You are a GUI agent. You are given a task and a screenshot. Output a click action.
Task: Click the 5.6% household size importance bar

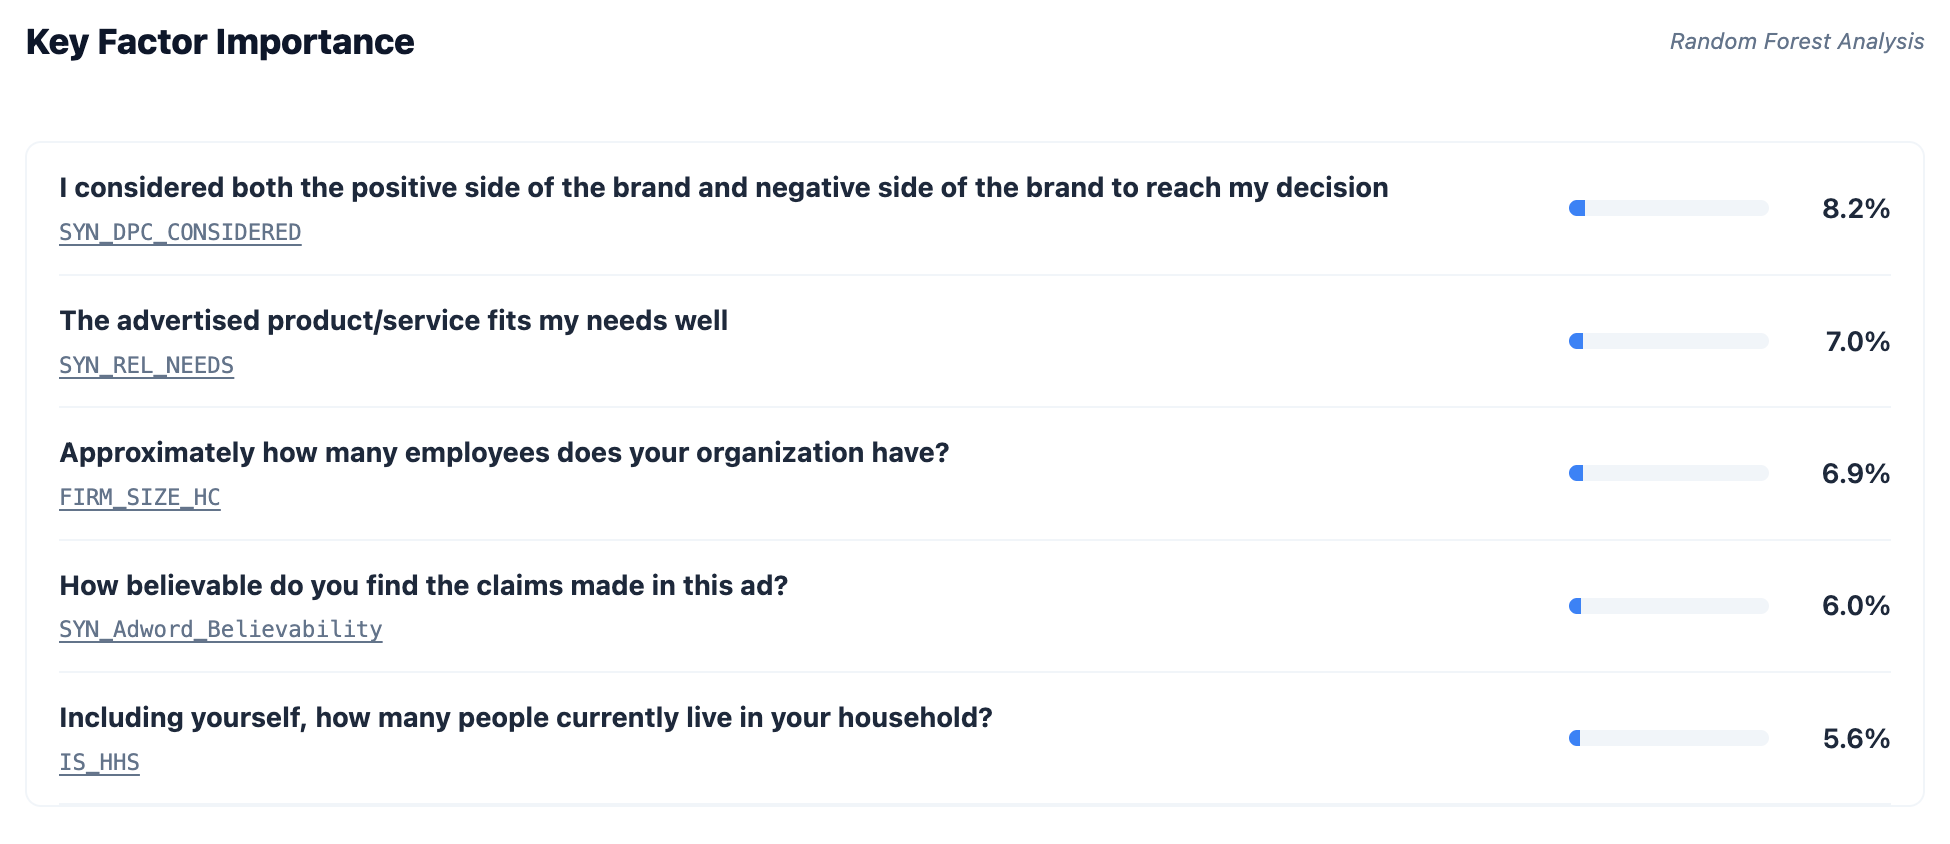[x=1668, y=738]
